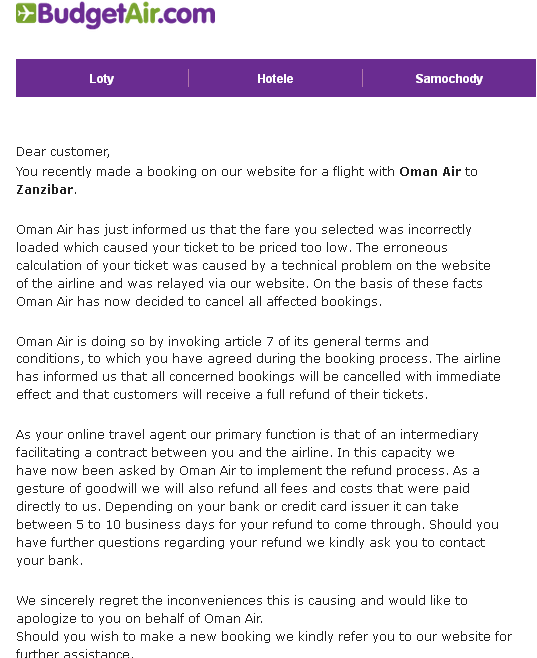
Task: Click the 'full refund of their tickets' text
Action: [x=347, y=394]
